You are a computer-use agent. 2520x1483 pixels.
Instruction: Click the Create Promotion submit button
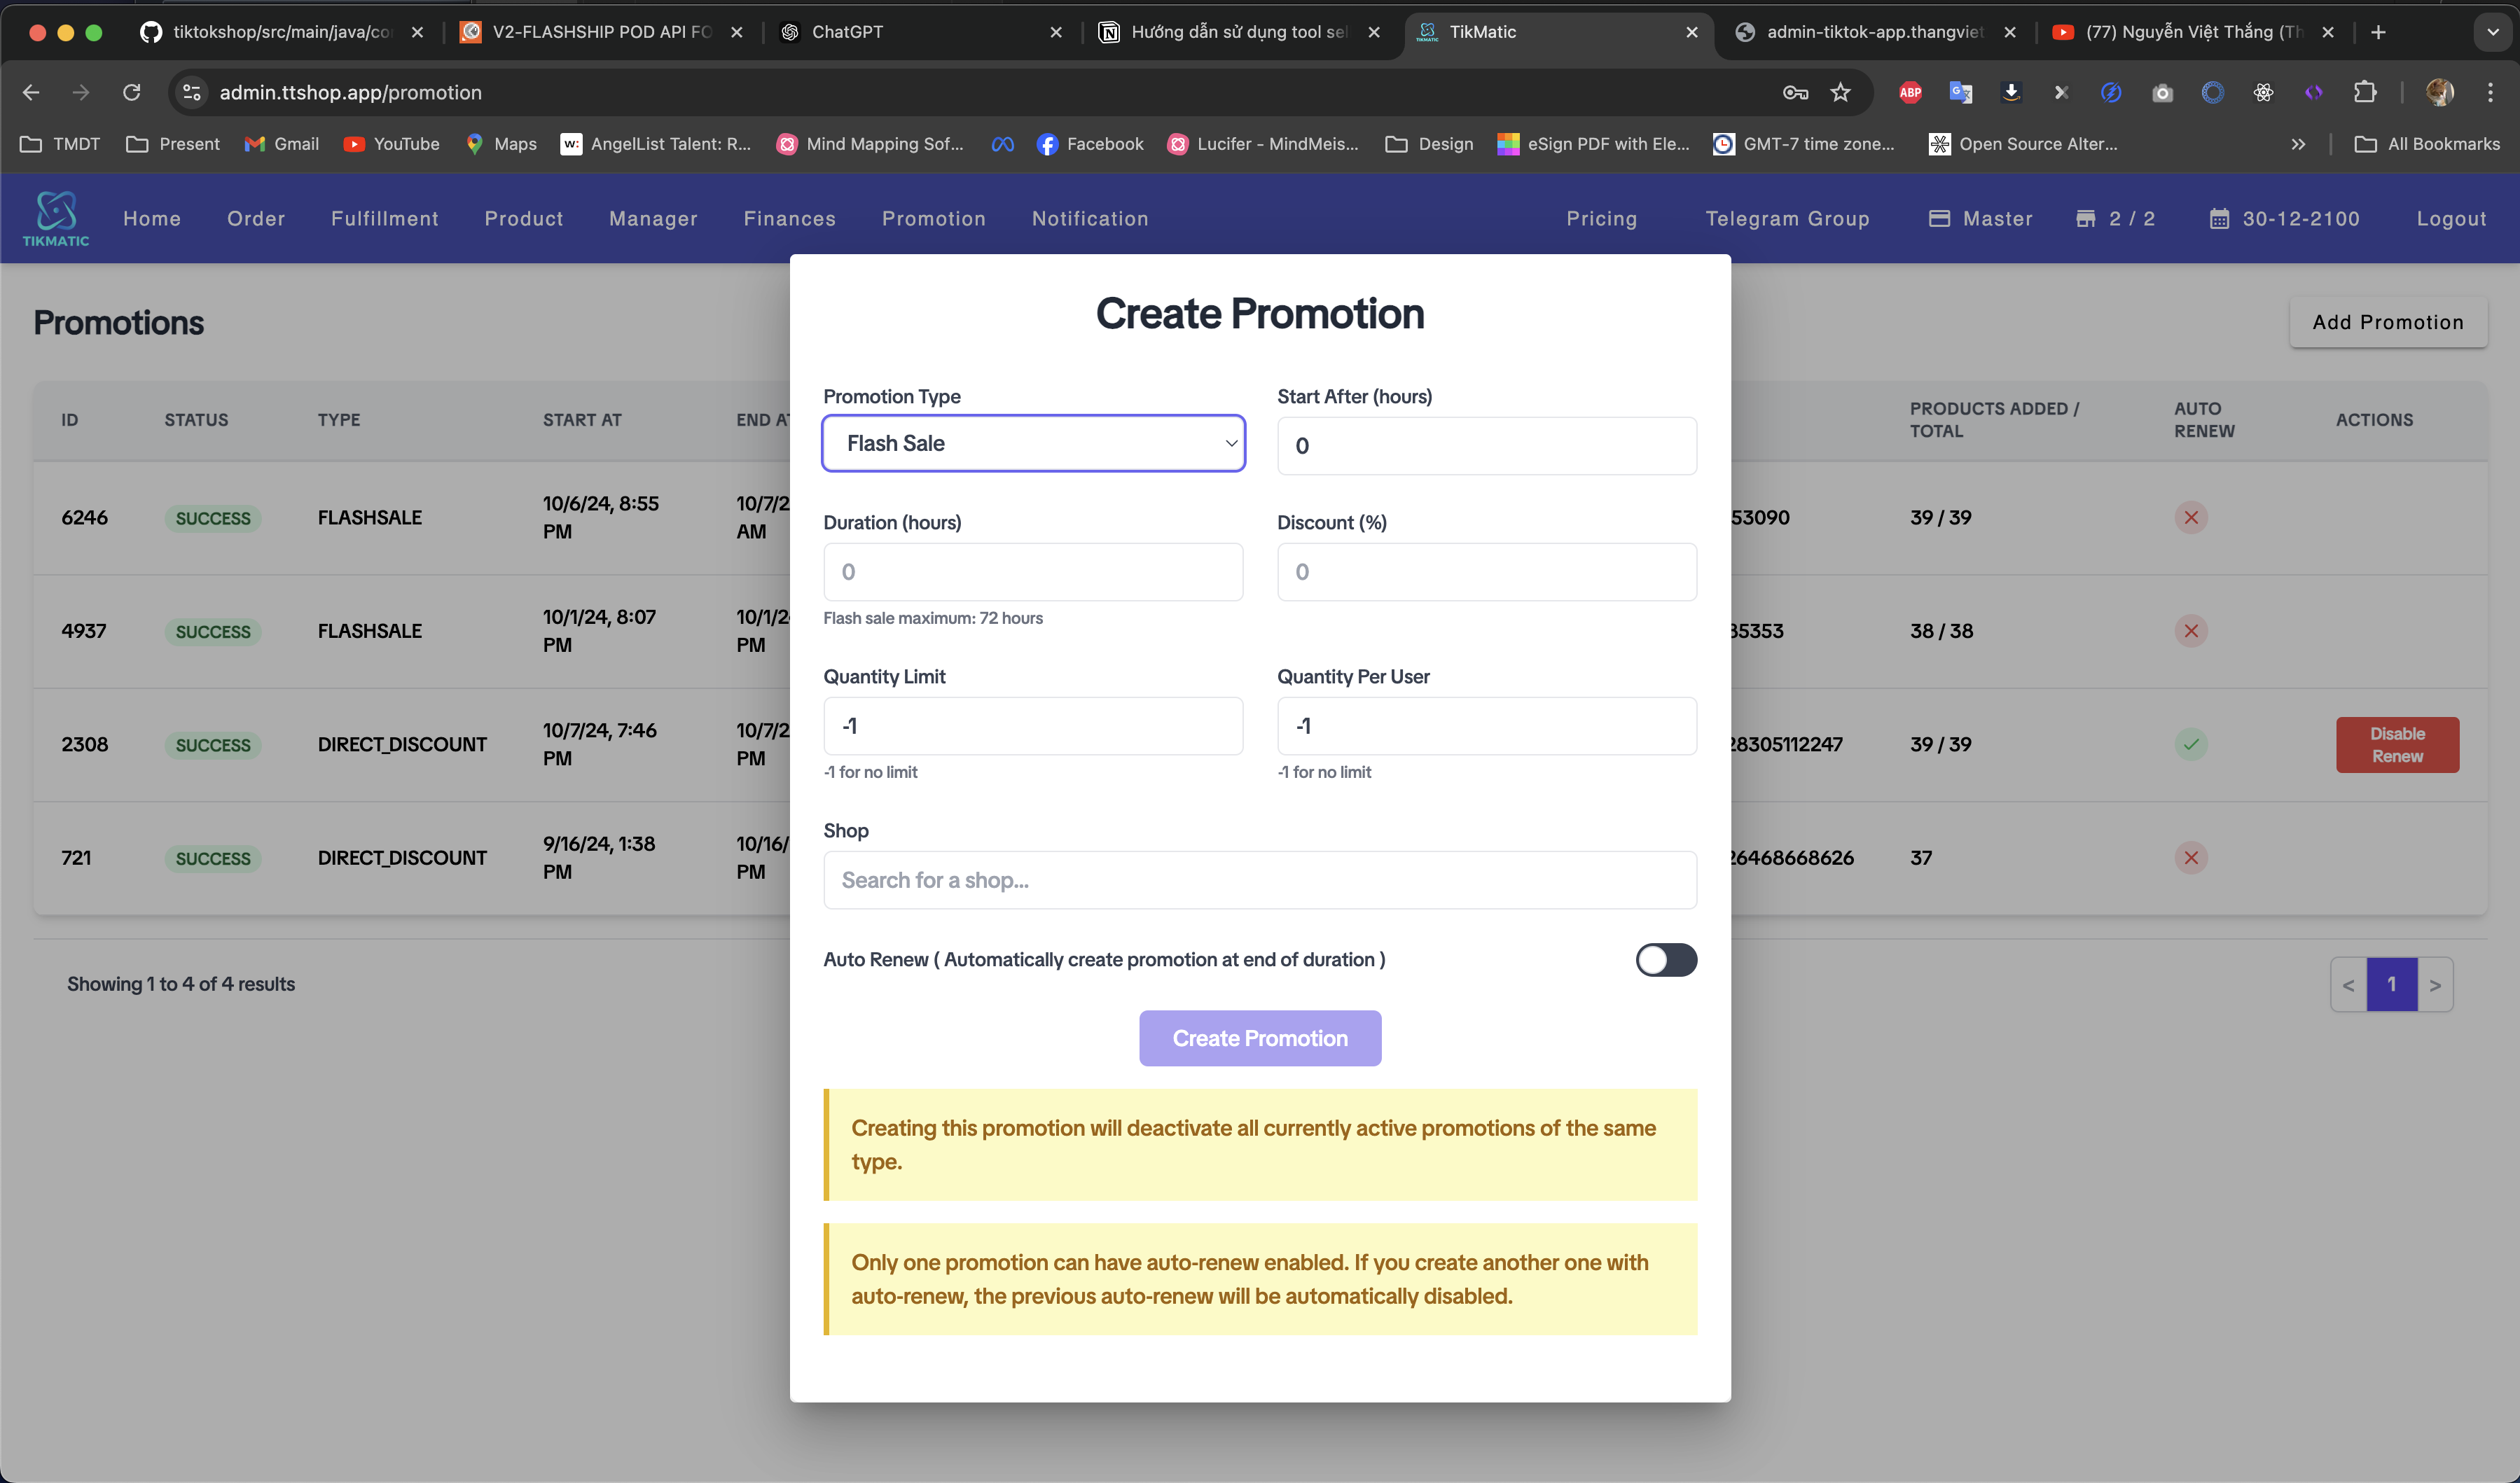(1259, 1038)
